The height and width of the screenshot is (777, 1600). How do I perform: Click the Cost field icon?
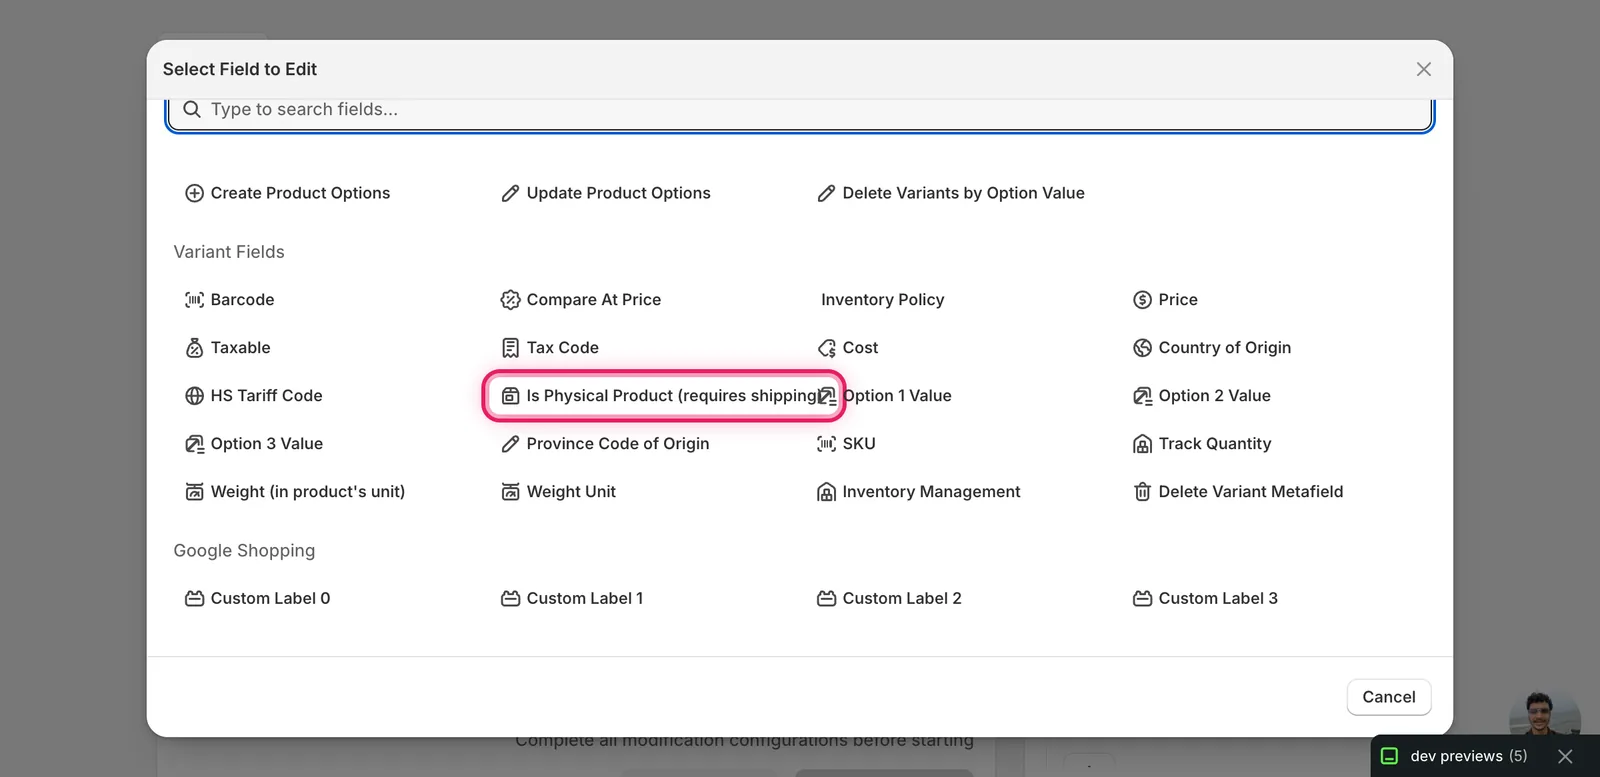pos(826,348)
